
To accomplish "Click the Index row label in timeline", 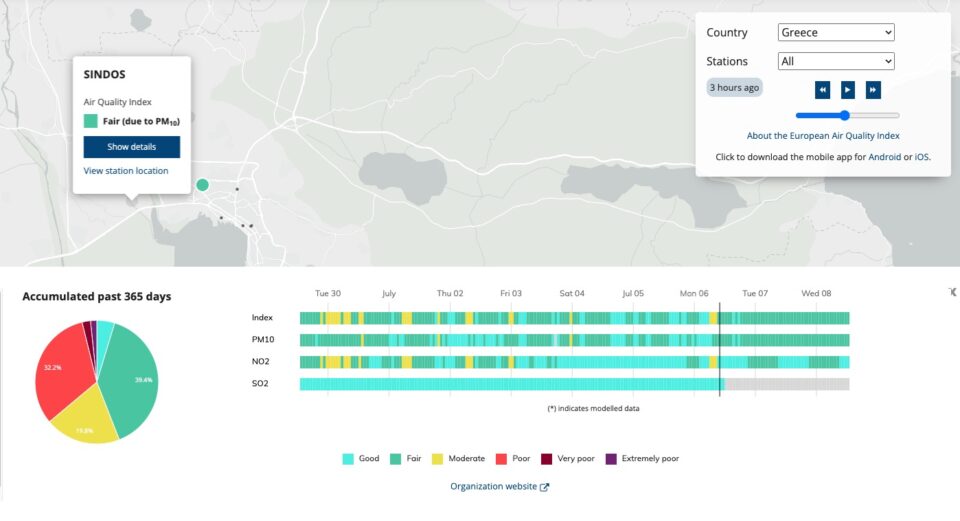I will (x=262, y=317).
